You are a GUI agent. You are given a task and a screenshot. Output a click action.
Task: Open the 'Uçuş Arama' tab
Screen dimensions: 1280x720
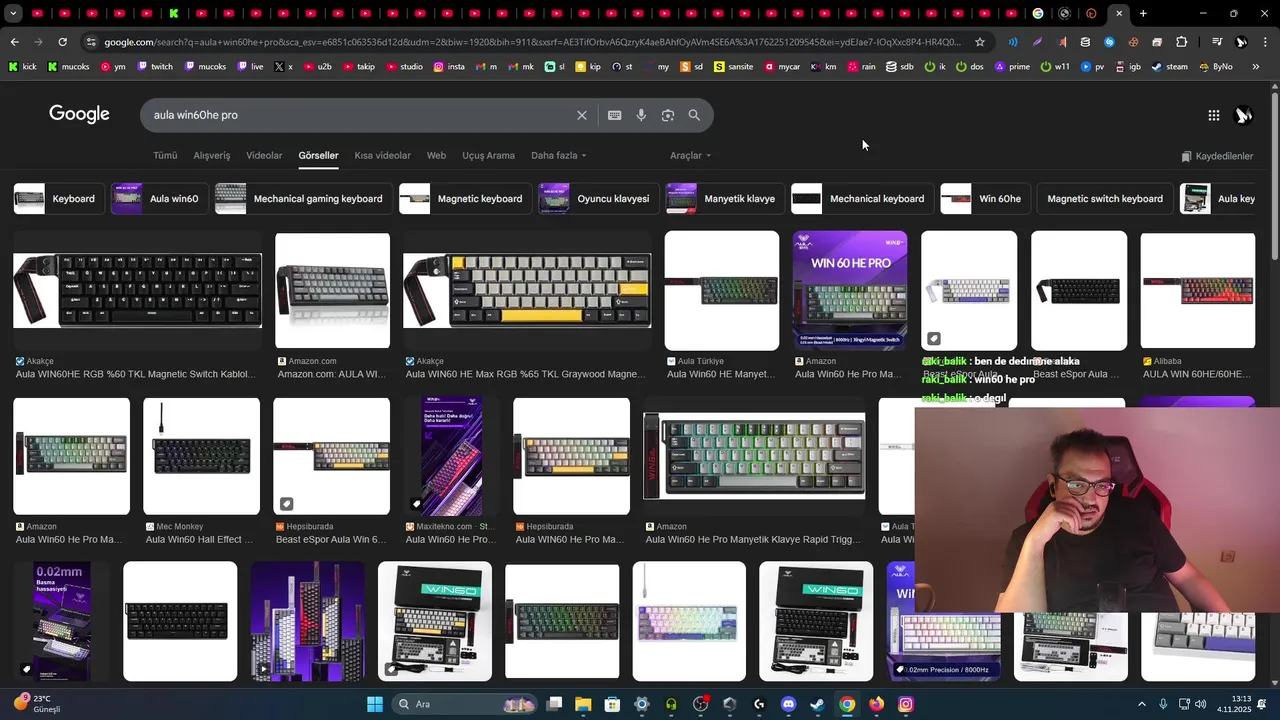point(488,156)
